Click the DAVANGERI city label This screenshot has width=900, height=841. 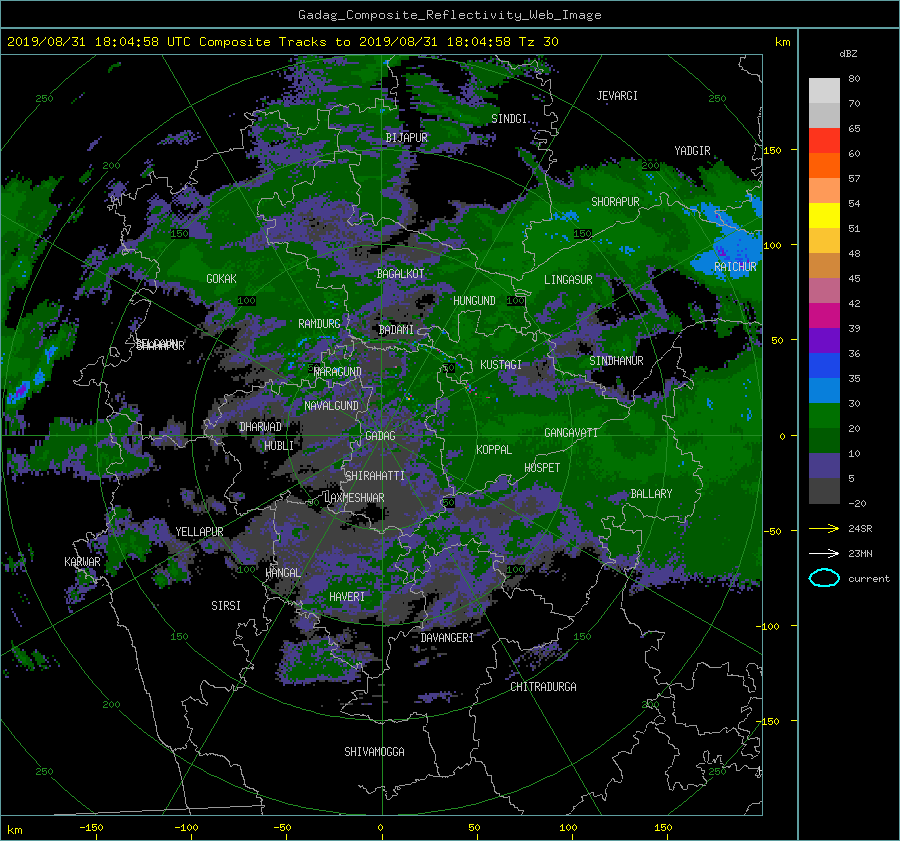point(447,638)
